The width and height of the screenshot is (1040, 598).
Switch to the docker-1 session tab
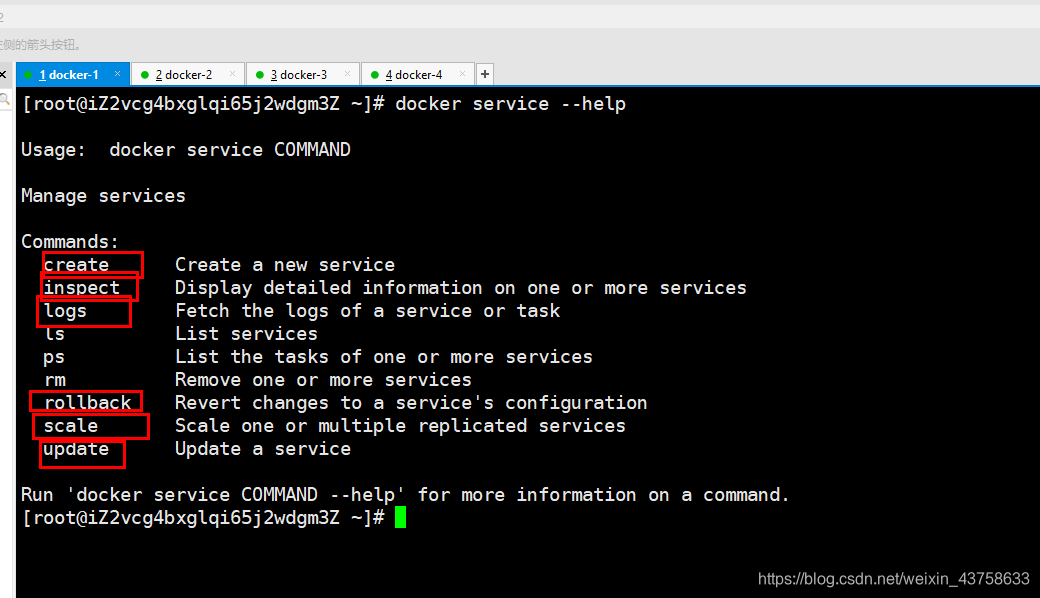[x=72, y=74]
